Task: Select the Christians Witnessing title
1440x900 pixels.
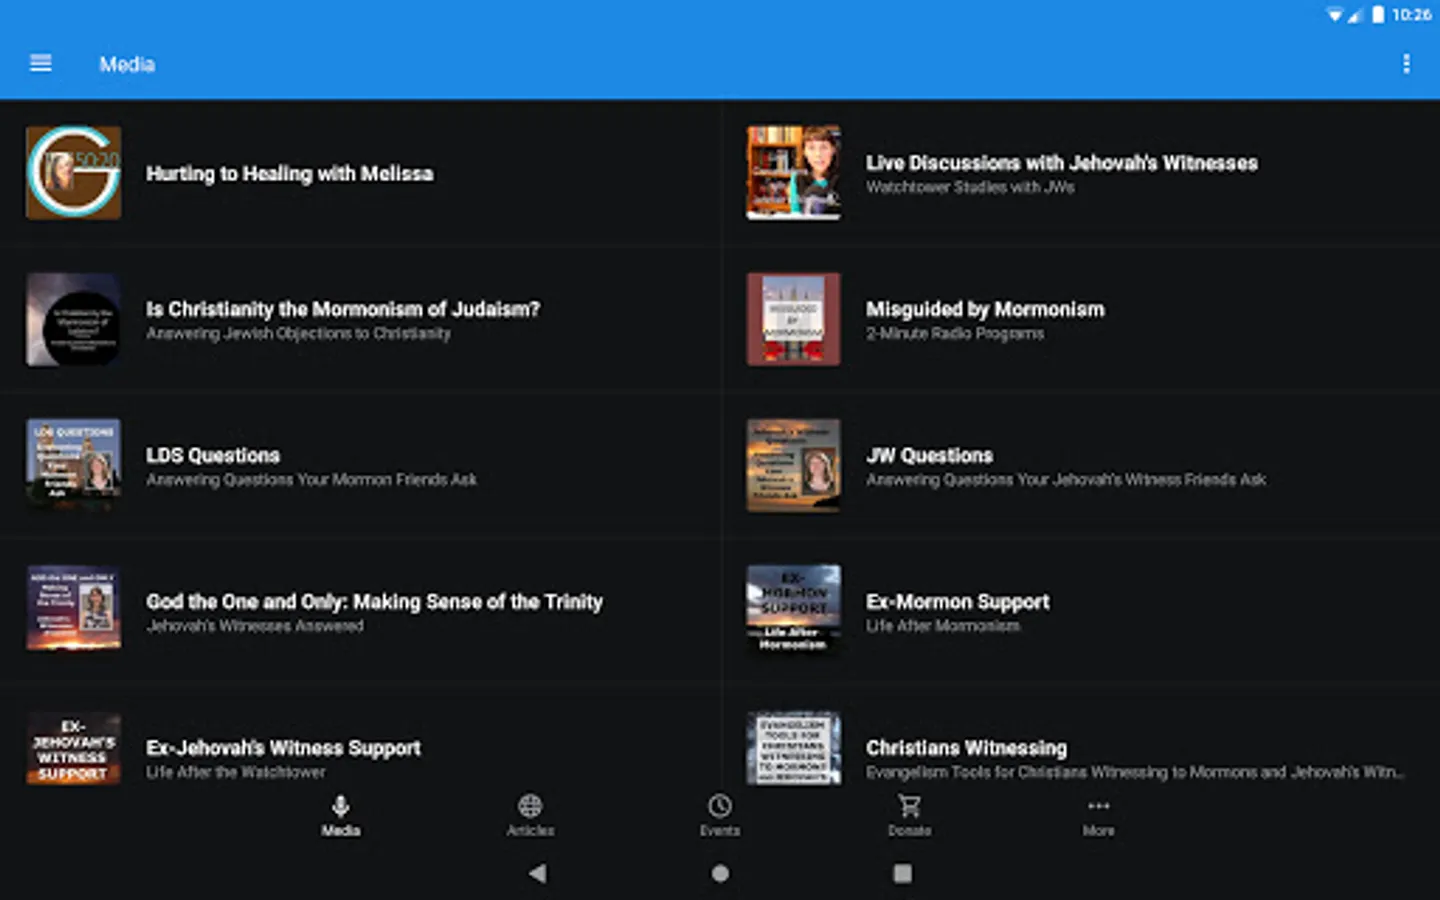Action: (967, 748)
